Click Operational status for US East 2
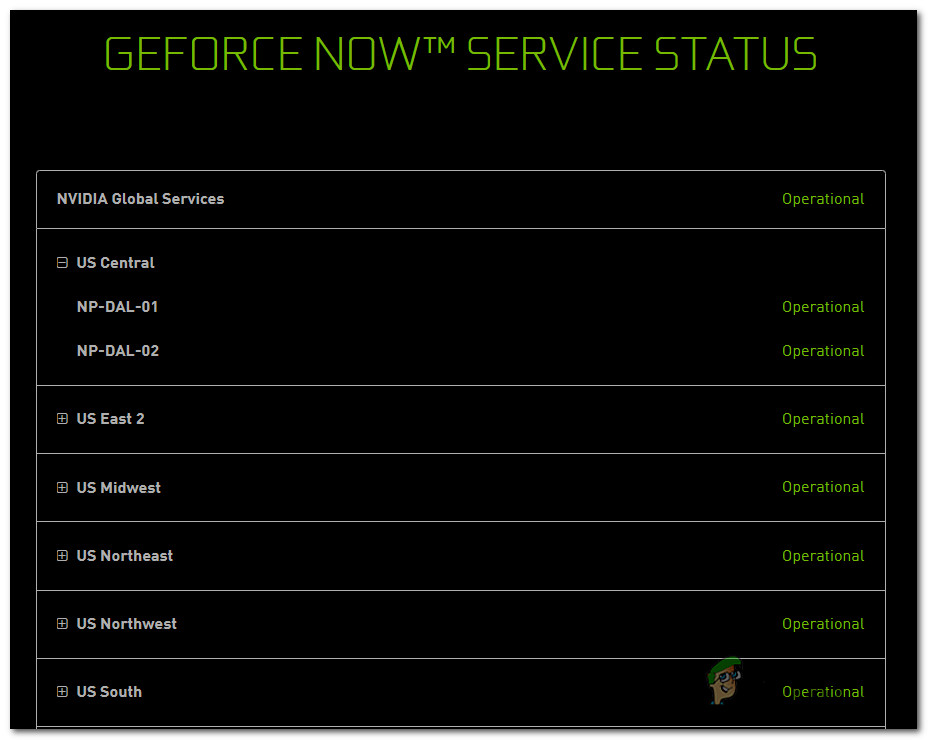 pos(822,419)
